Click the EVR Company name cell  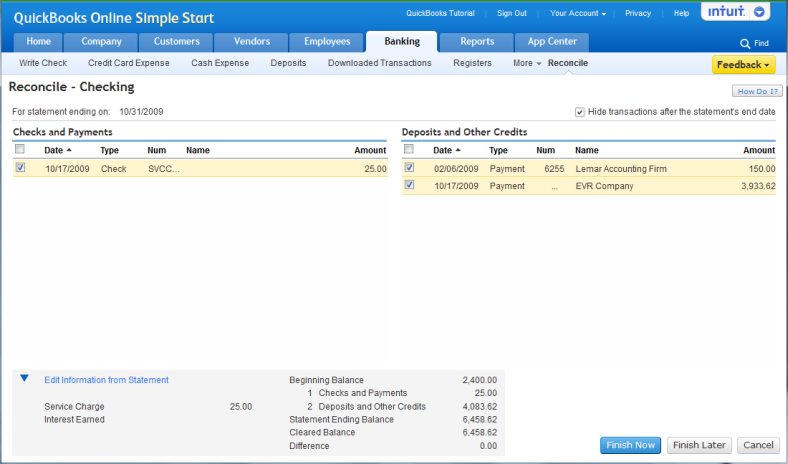pos(604,186)
